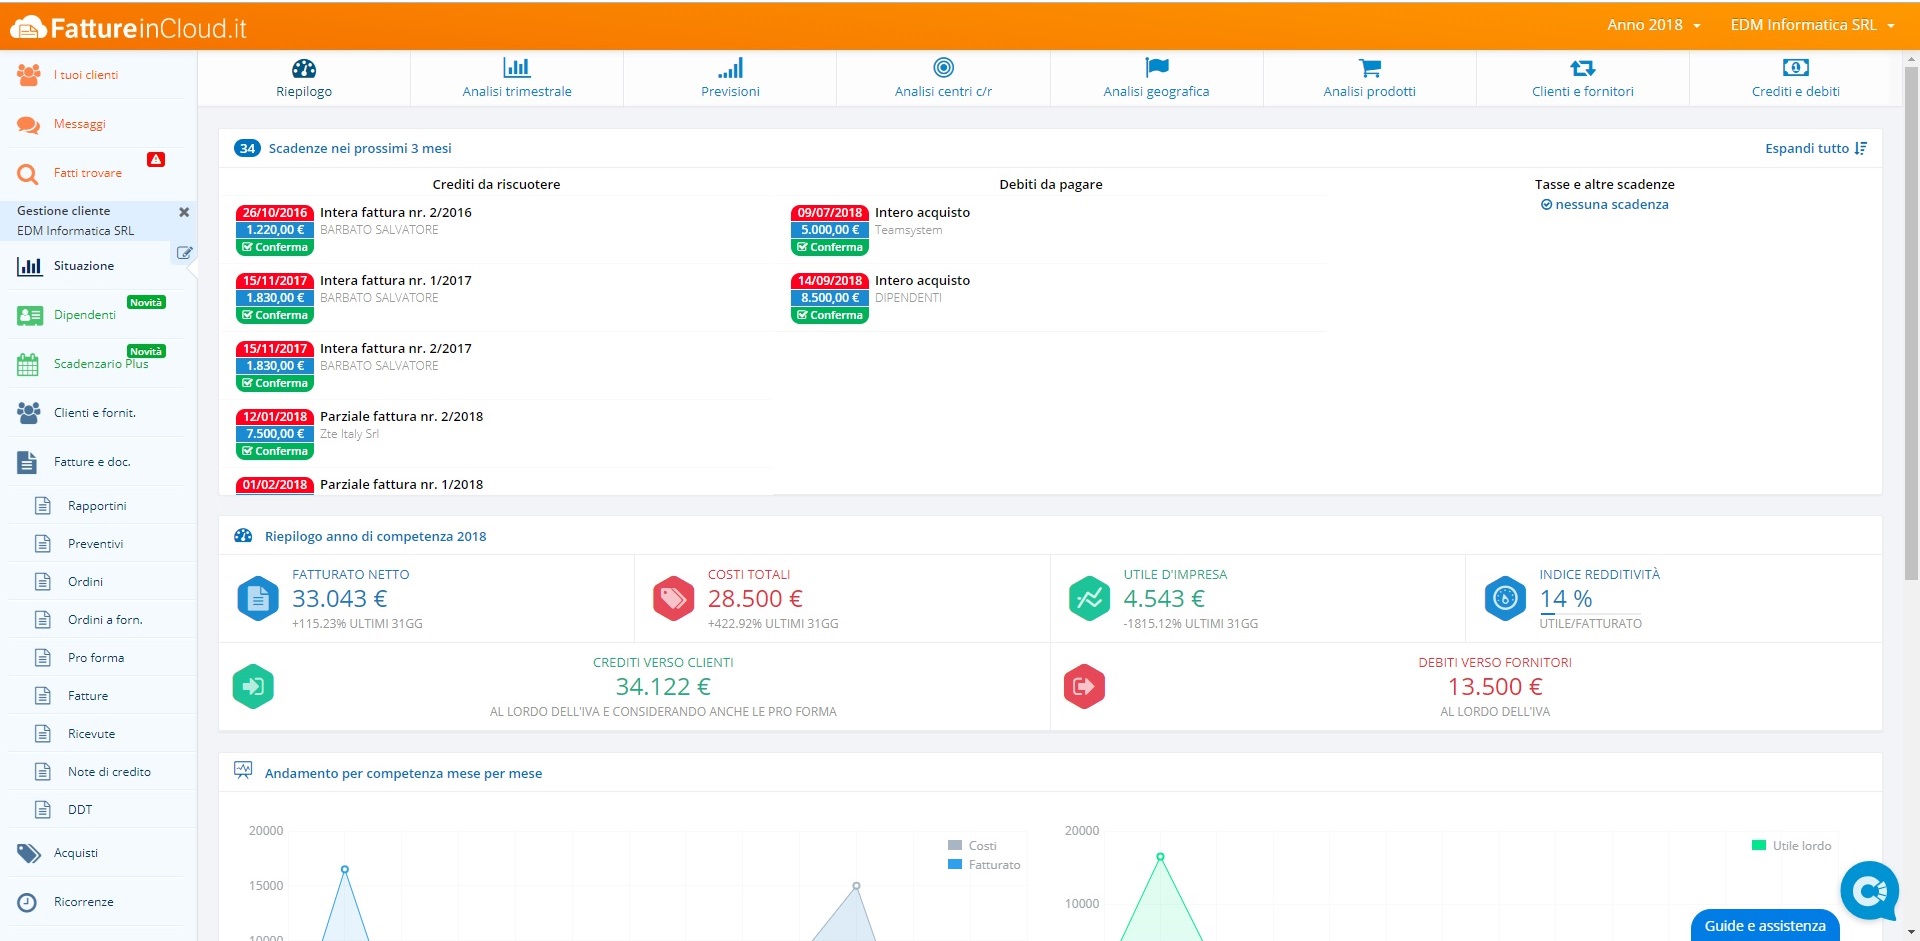Viewport: 1920px width, 941px height.
Task: Open Guide e assistenza help button
Action: (x=1765, y=926)
